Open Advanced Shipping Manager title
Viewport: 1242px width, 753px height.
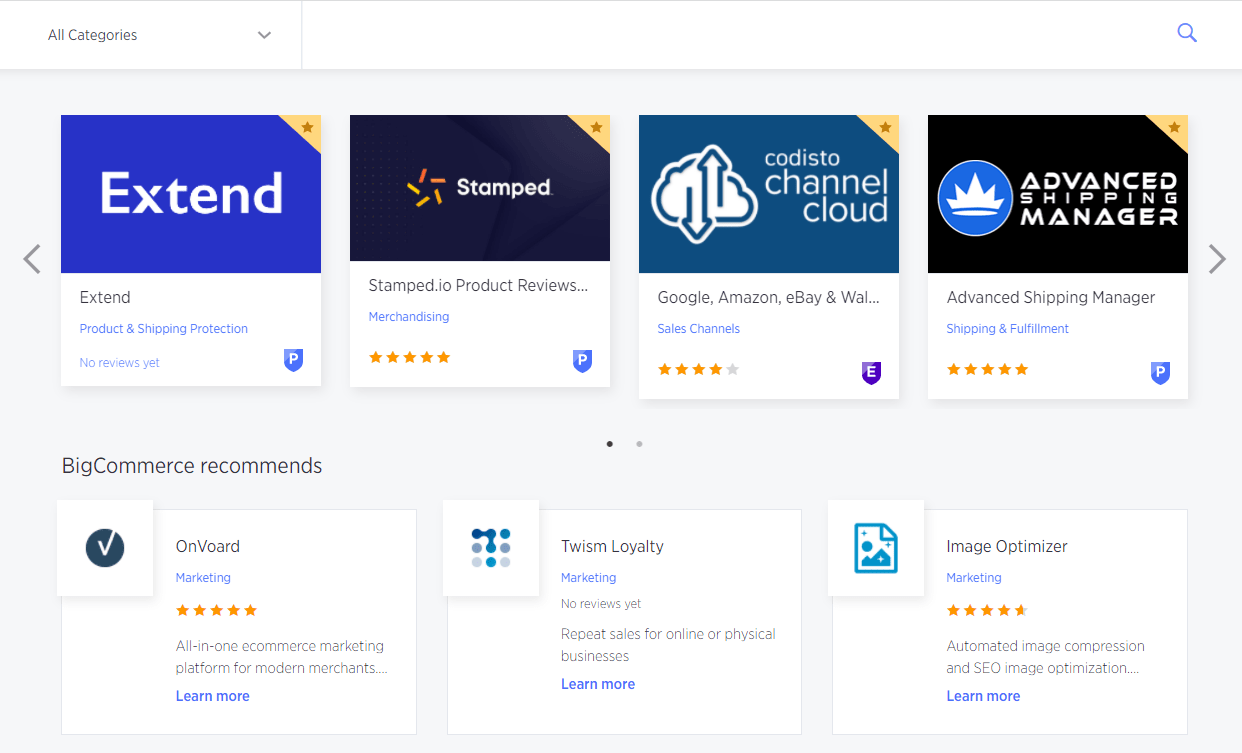[1051, 297]
